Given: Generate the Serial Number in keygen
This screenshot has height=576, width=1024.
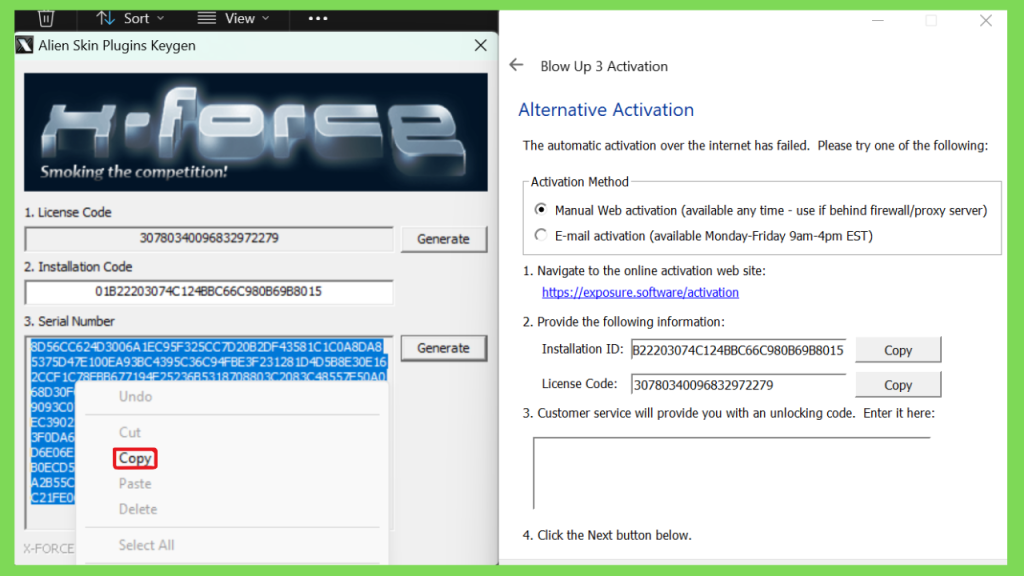Looking at the screenshot, I should point(443,348).
